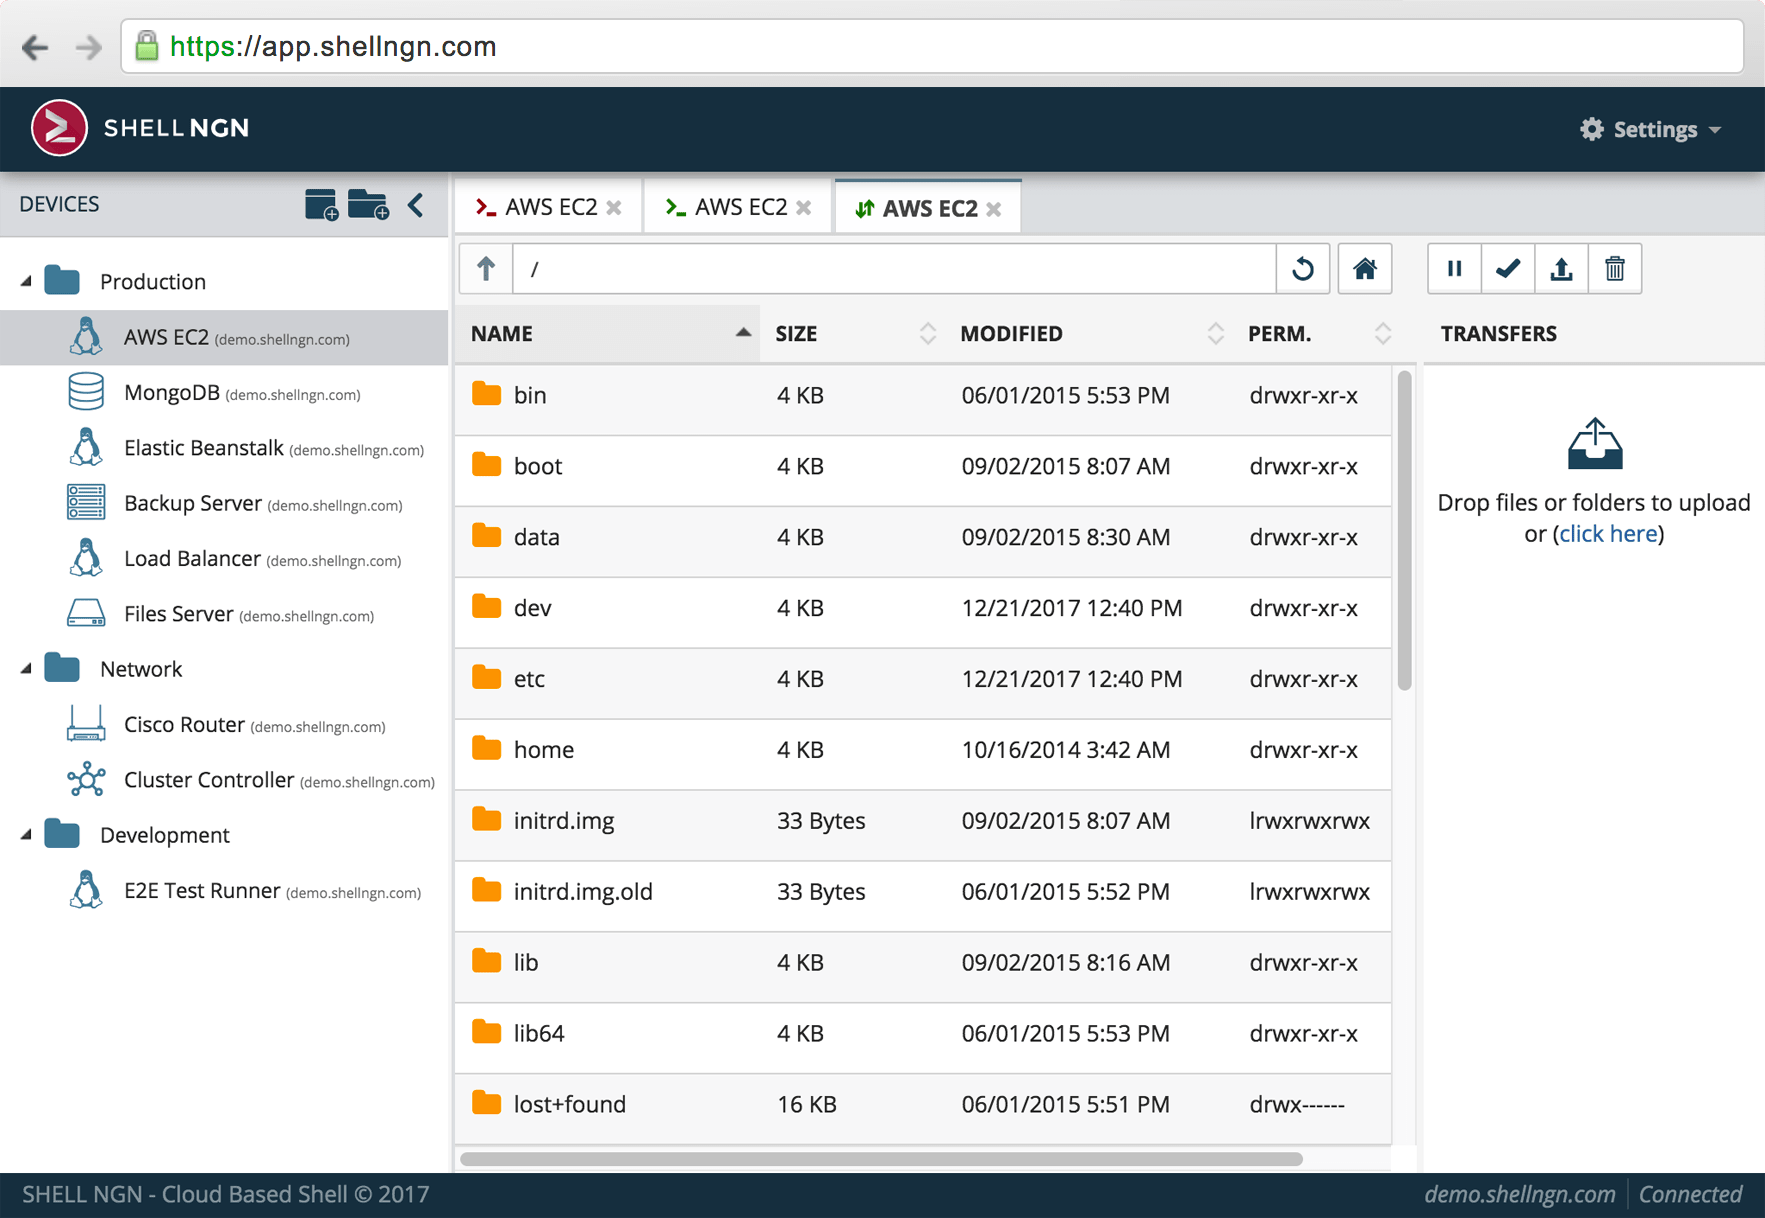Image resolution: width=1765 pixels, height=1218 pixels.
Task: Click the trash icon in the transfers toolbar
Action: (x=1615, y=269)
